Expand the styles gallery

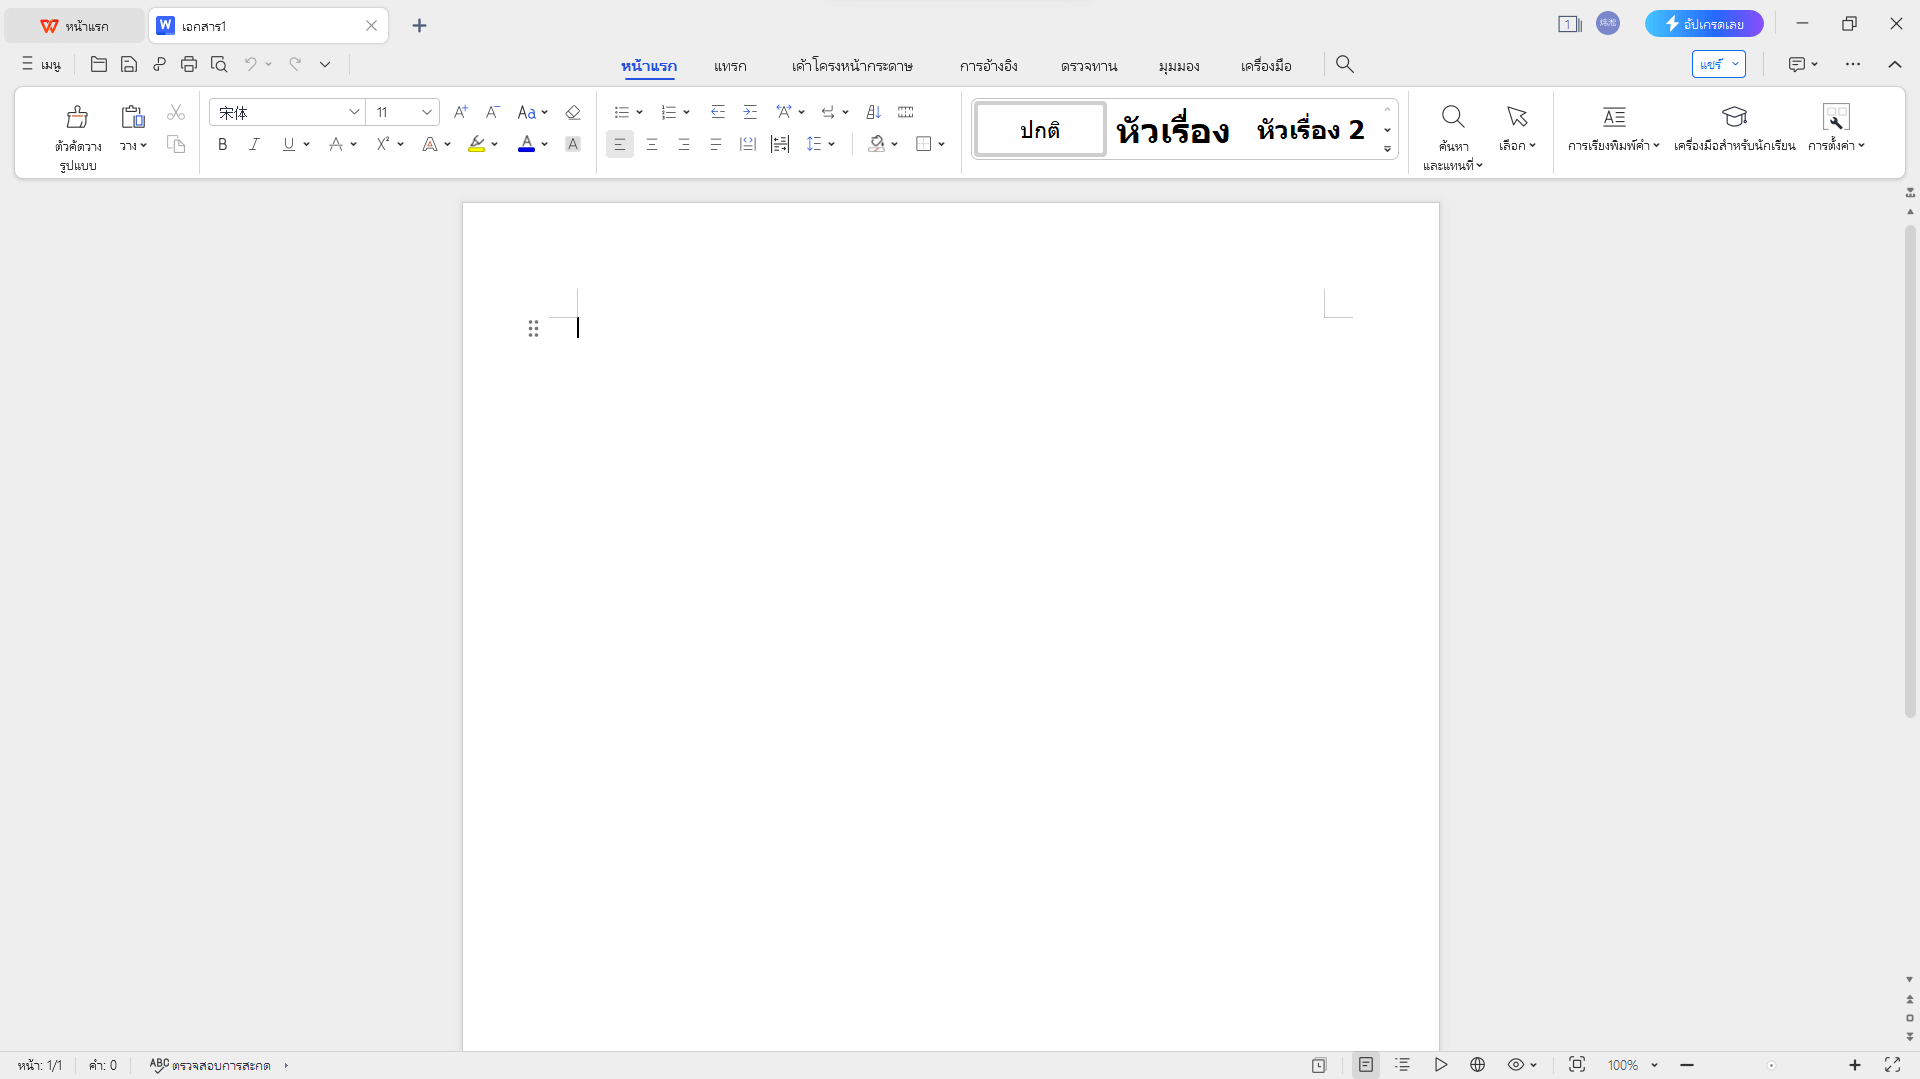[x=1386, y=148]
